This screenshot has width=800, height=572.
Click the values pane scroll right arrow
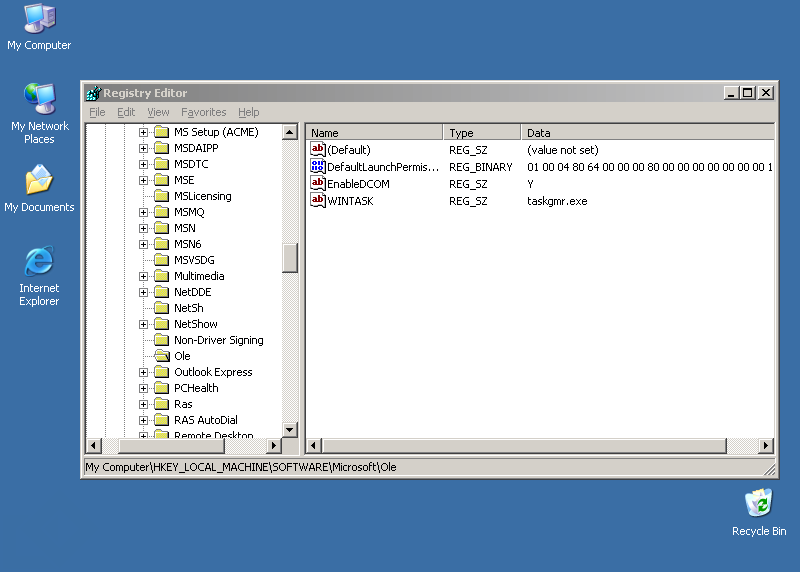coord(765,445)
